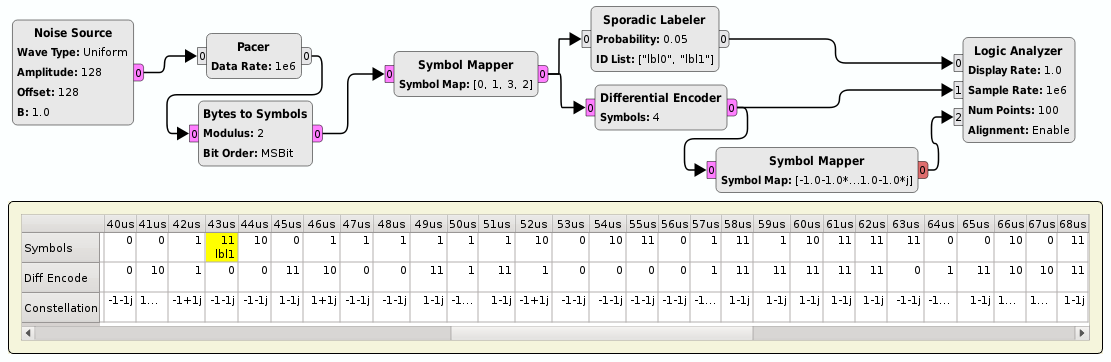The height and width of the screenshot is (362, 1111).
Task: Click the 47us column header
Action: point(357,224)
